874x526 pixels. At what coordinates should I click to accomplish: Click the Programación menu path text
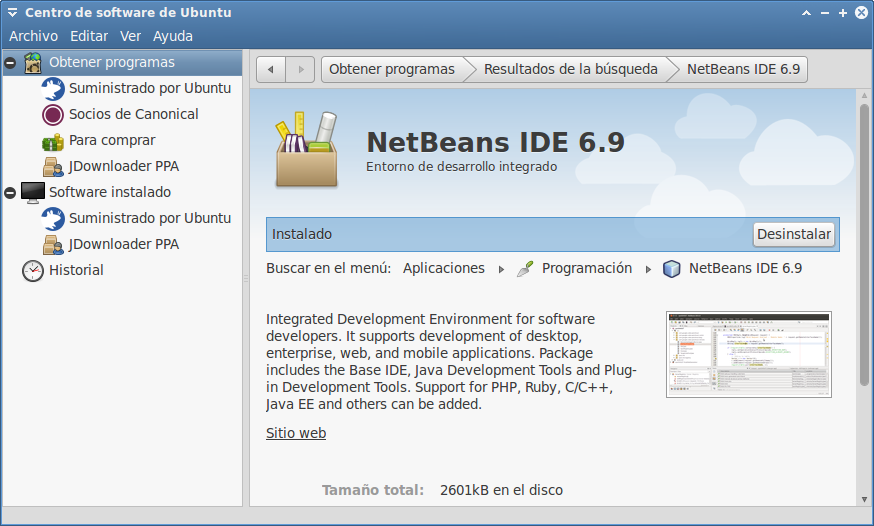(x=587, y=269)
